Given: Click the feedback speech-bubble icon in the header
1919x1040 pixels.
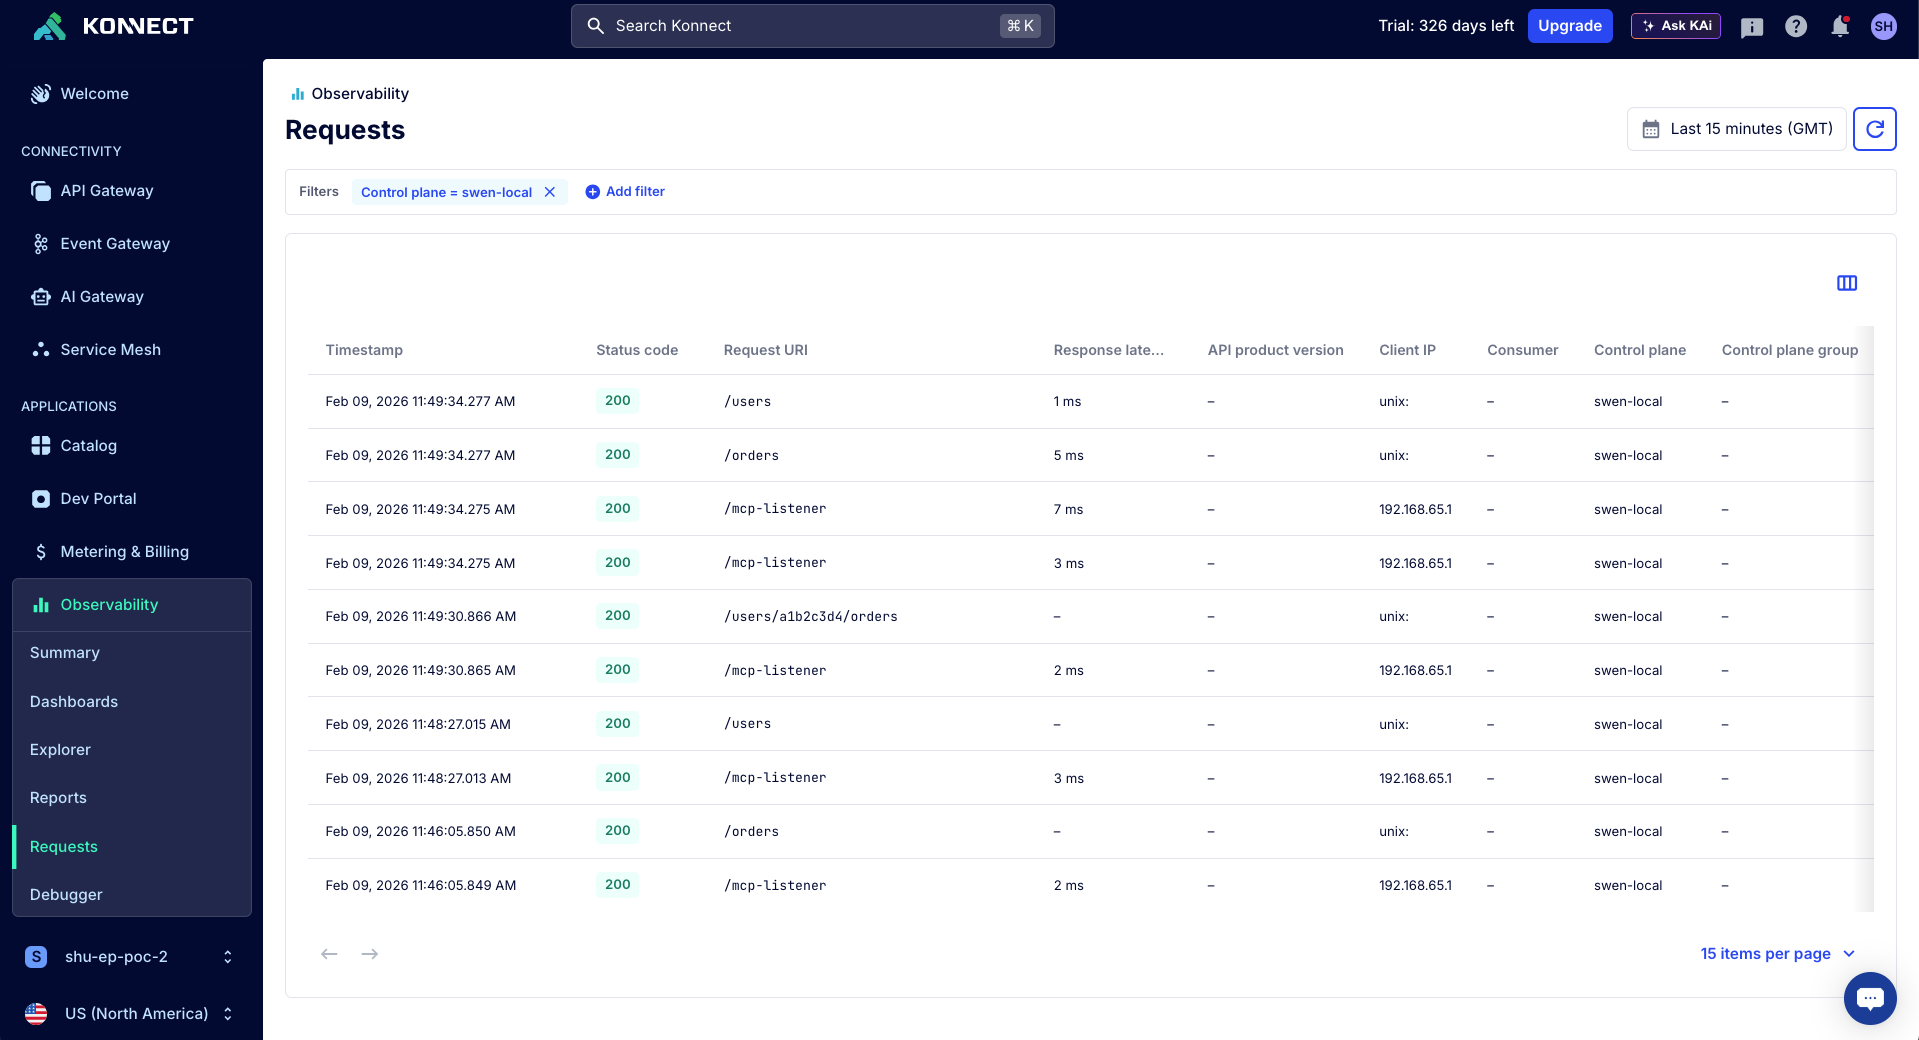Looking at the screenshot, I should pyautogui.click(x=1751, y=26).
